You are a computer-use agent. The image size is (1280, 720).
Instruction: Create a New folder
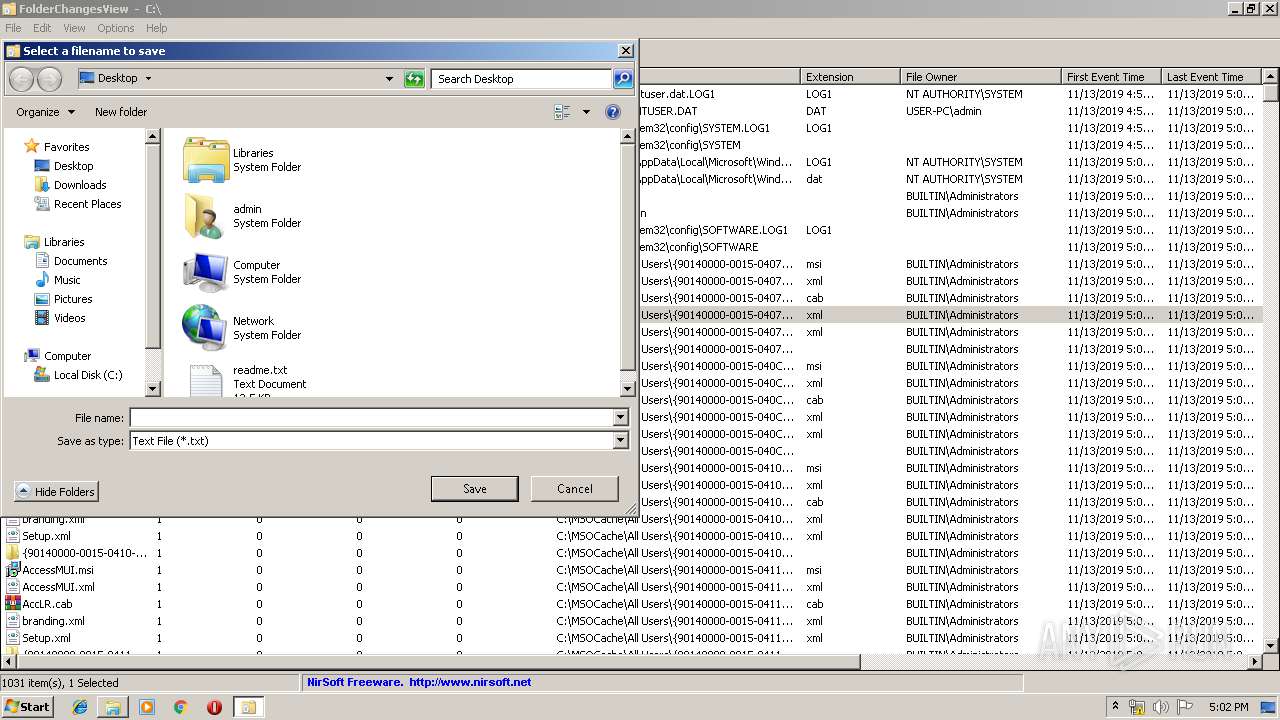(x=121, y=112)
